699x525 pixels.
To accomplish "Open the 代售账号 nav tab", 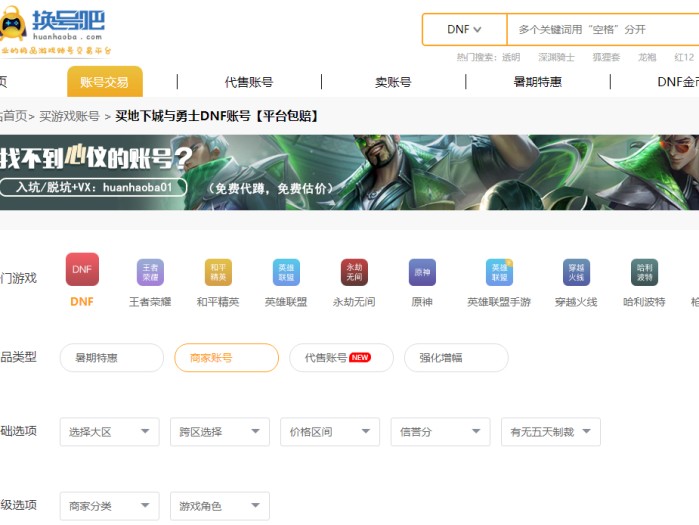I will (249, 82).
